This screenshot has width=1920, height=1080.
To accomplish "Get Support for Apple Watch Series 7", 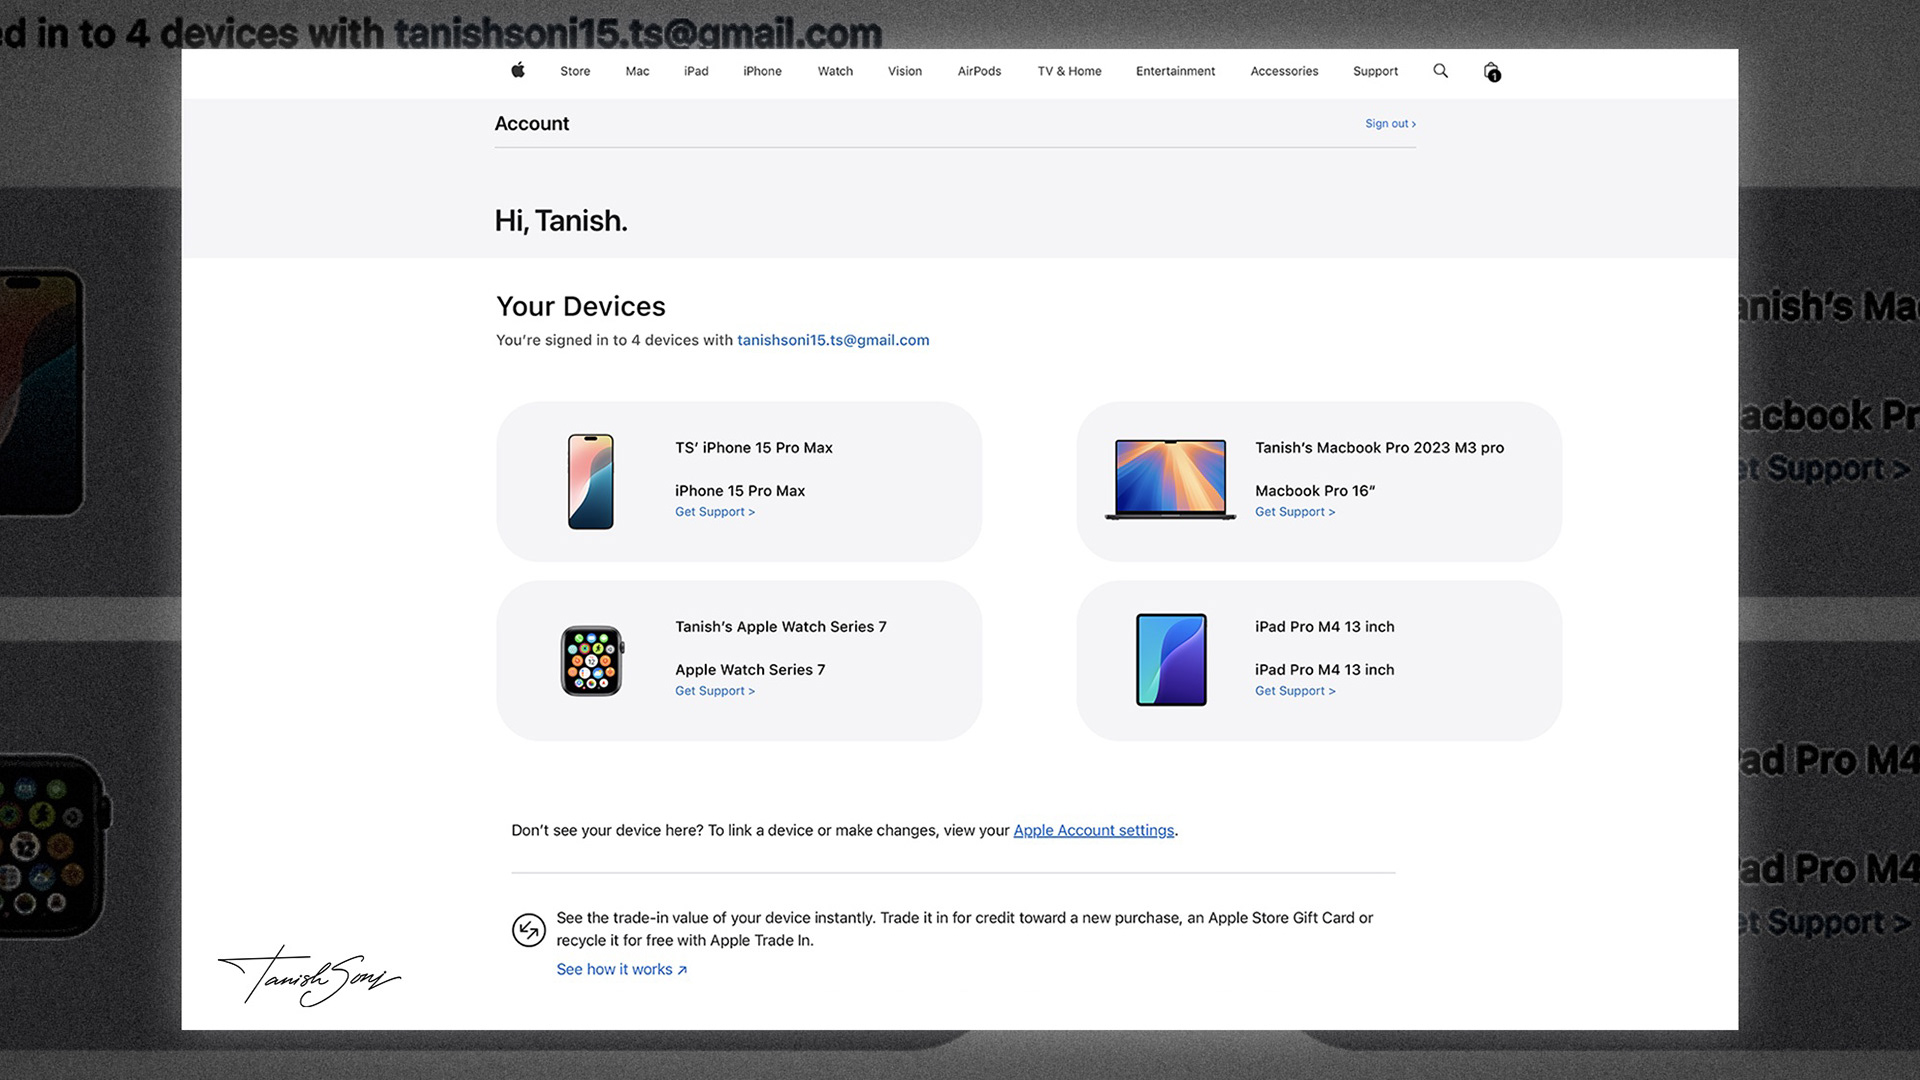I will pos(714,691).
